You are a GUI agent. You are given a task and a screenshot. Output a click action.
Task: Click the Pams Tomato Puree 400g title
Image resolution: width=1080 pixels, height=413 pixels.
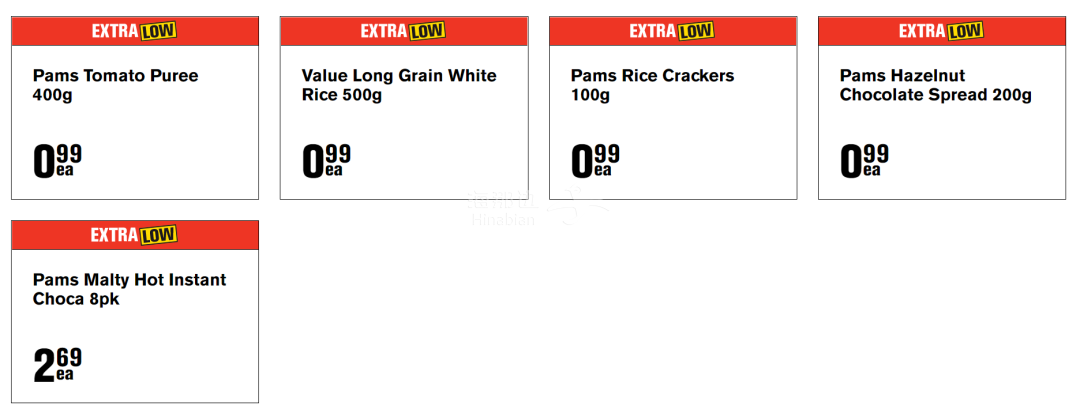(x=115, y=85)
